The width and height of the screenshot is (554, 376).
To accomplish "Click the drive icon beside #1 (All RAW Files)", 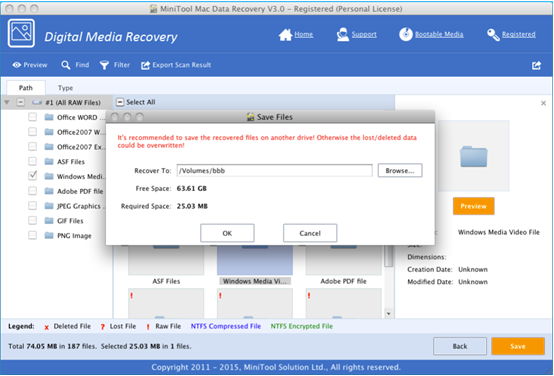I will [x=37, y=102].
